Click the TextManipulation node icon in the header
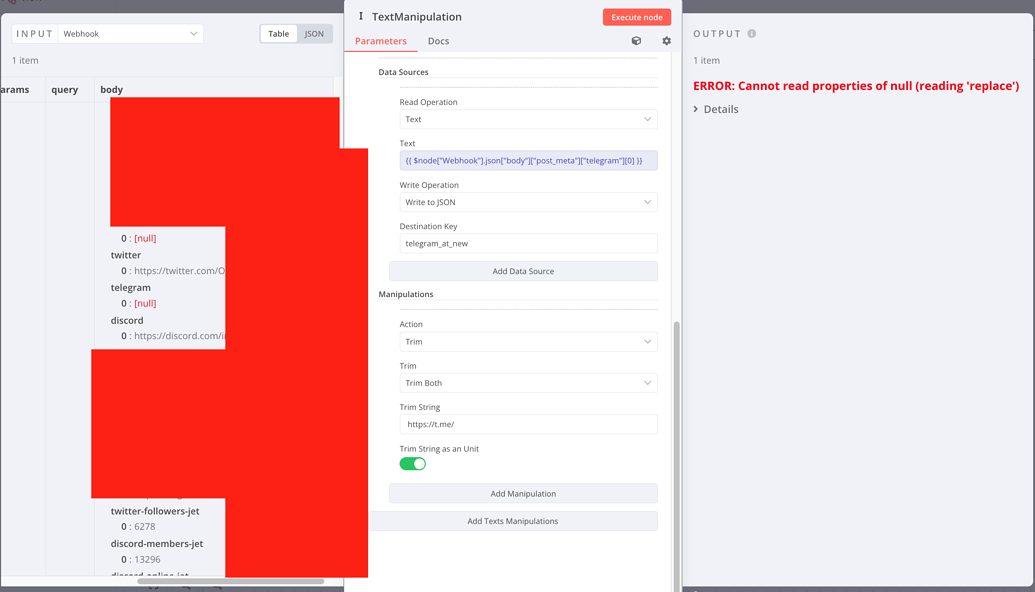Screen dimensions: 1035x592 360,16
